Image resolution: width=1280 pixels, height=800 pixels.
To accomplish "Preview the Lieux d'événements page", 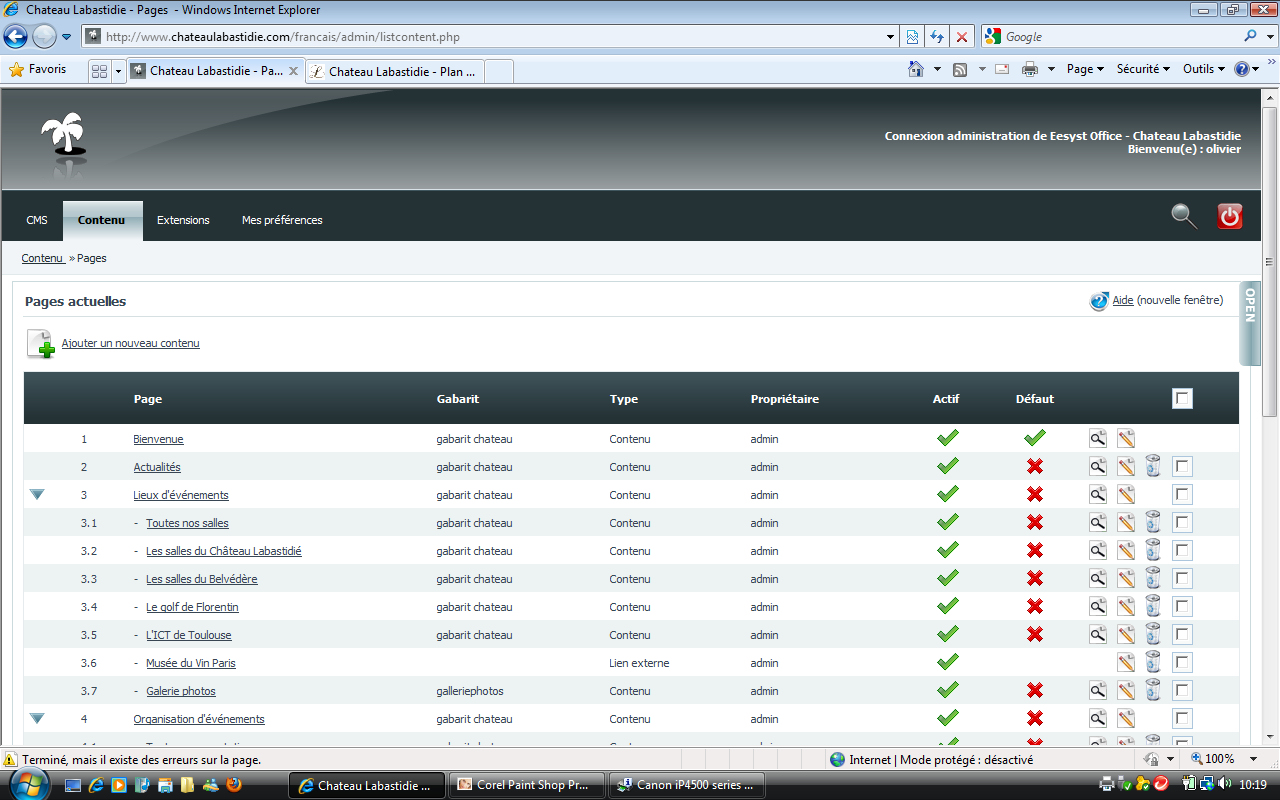I will [x=1098, y=494].
